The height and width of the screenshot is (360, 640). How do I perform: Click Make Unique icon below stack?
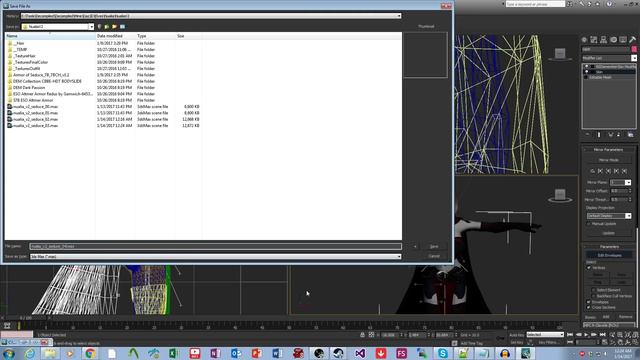pos(610,135)
